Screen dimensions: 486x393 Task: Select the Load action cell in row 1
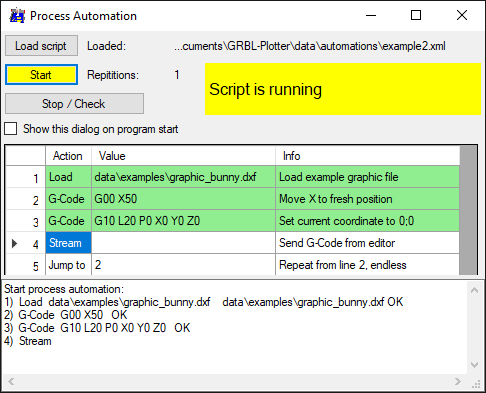click(x=68, y=177)
